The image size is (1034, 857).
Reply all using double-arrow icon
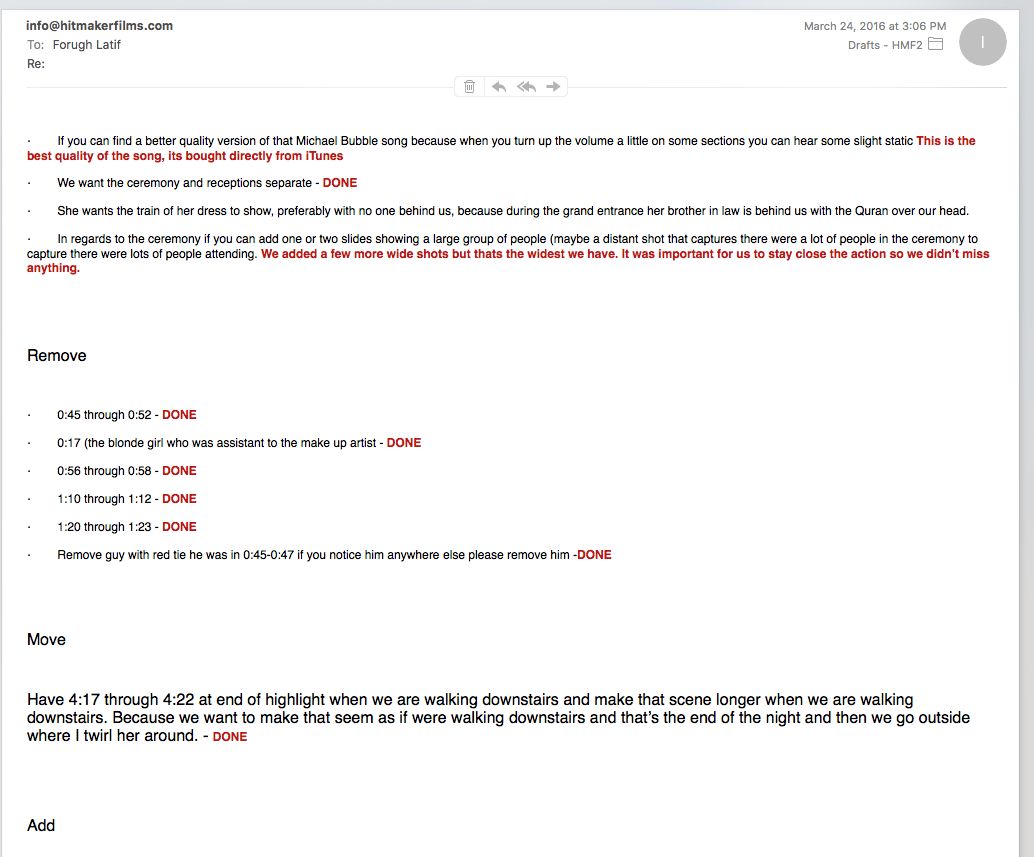526,86
